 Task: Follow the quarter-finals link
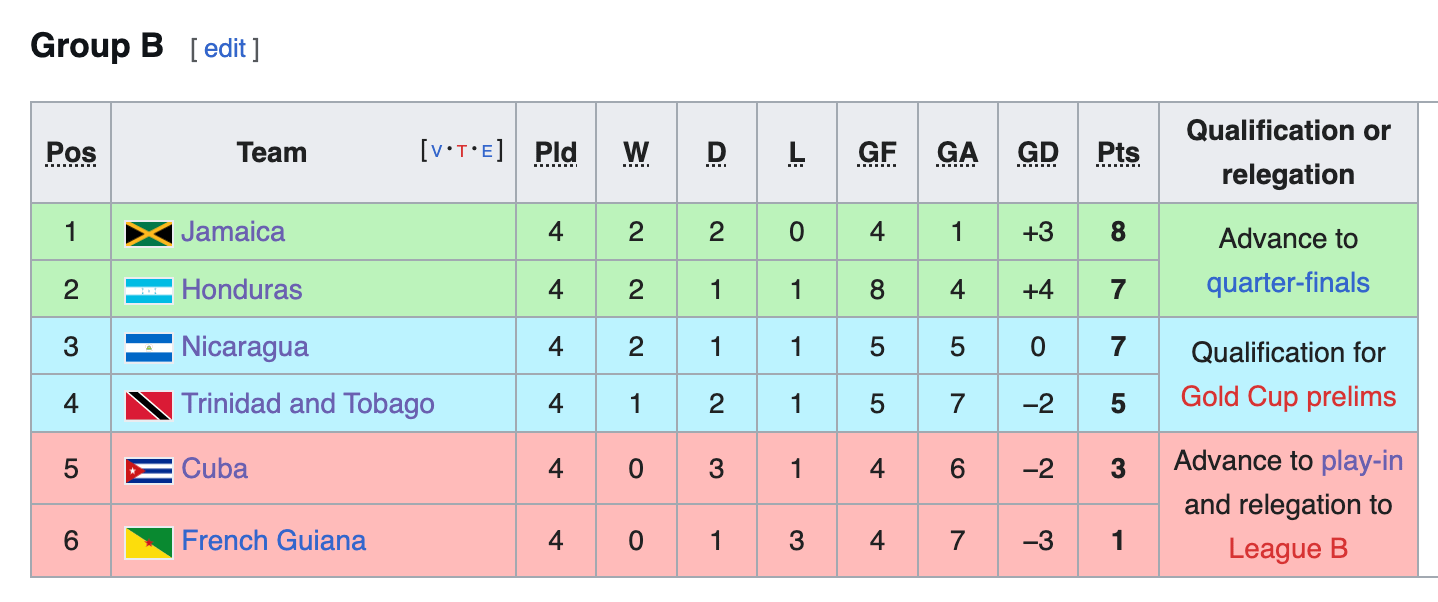1288,283
